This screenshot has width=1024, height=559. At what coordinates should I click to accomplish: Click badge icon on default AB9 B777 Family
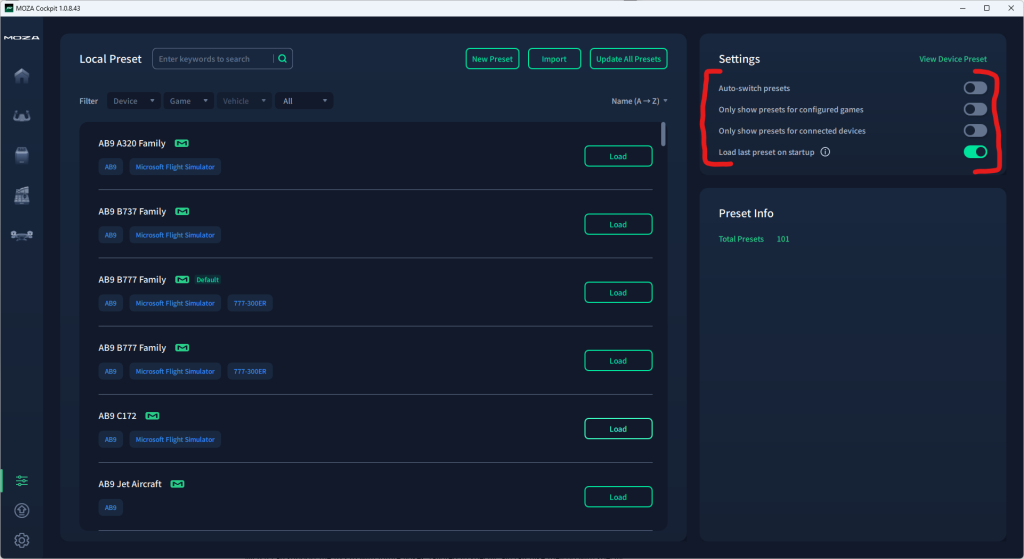point(182,280)
